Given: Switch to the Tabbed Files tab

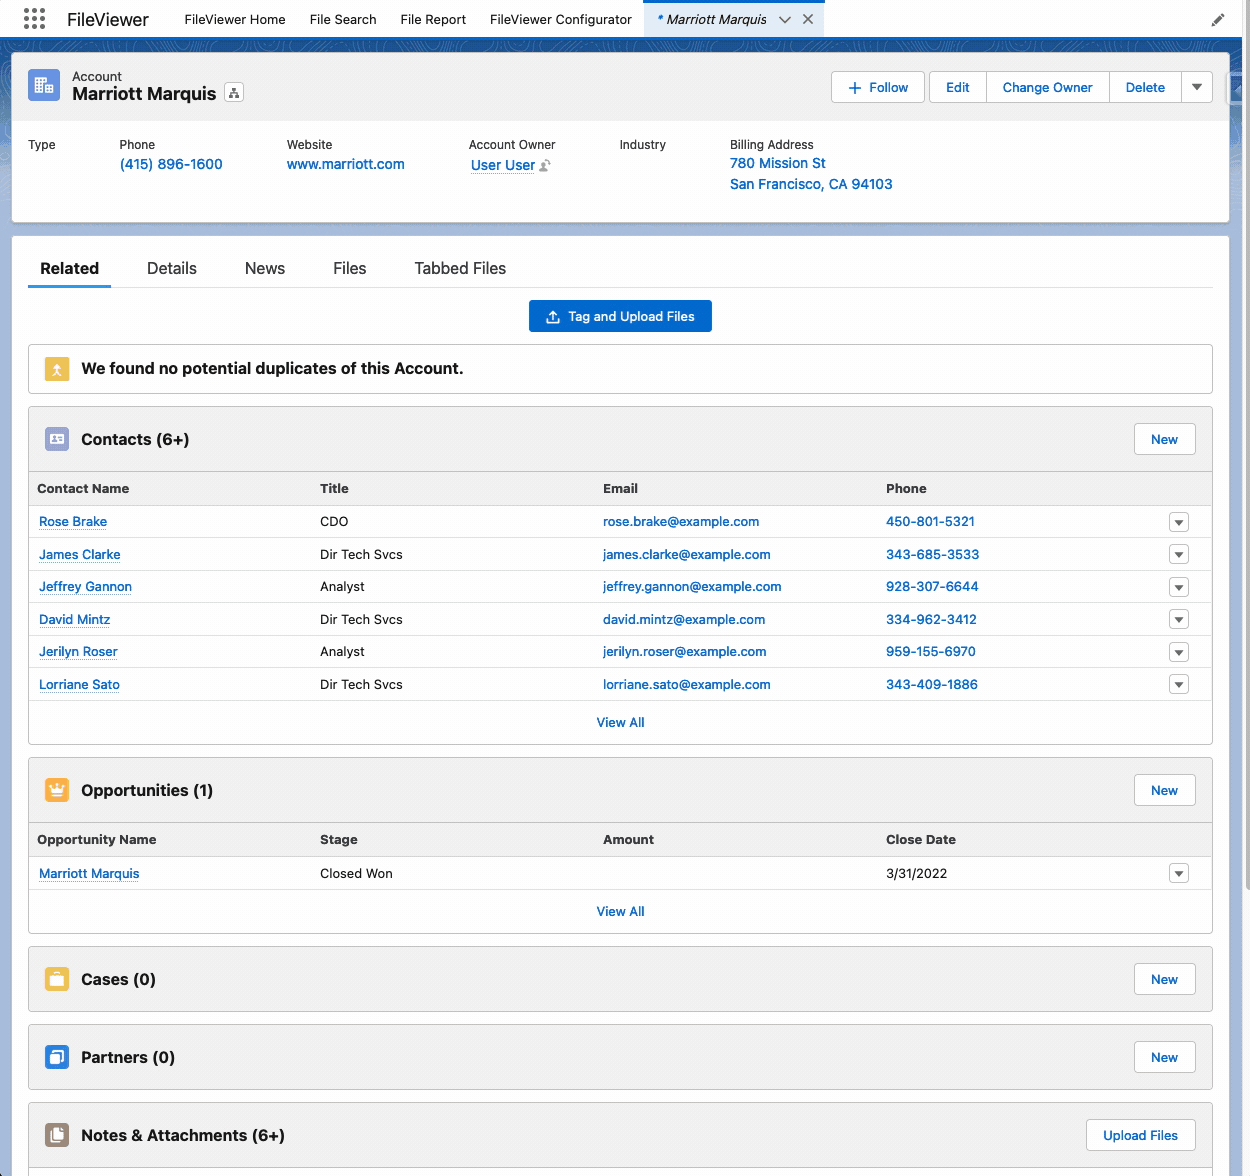Looking at the screenshot, I should pos(460,268).
